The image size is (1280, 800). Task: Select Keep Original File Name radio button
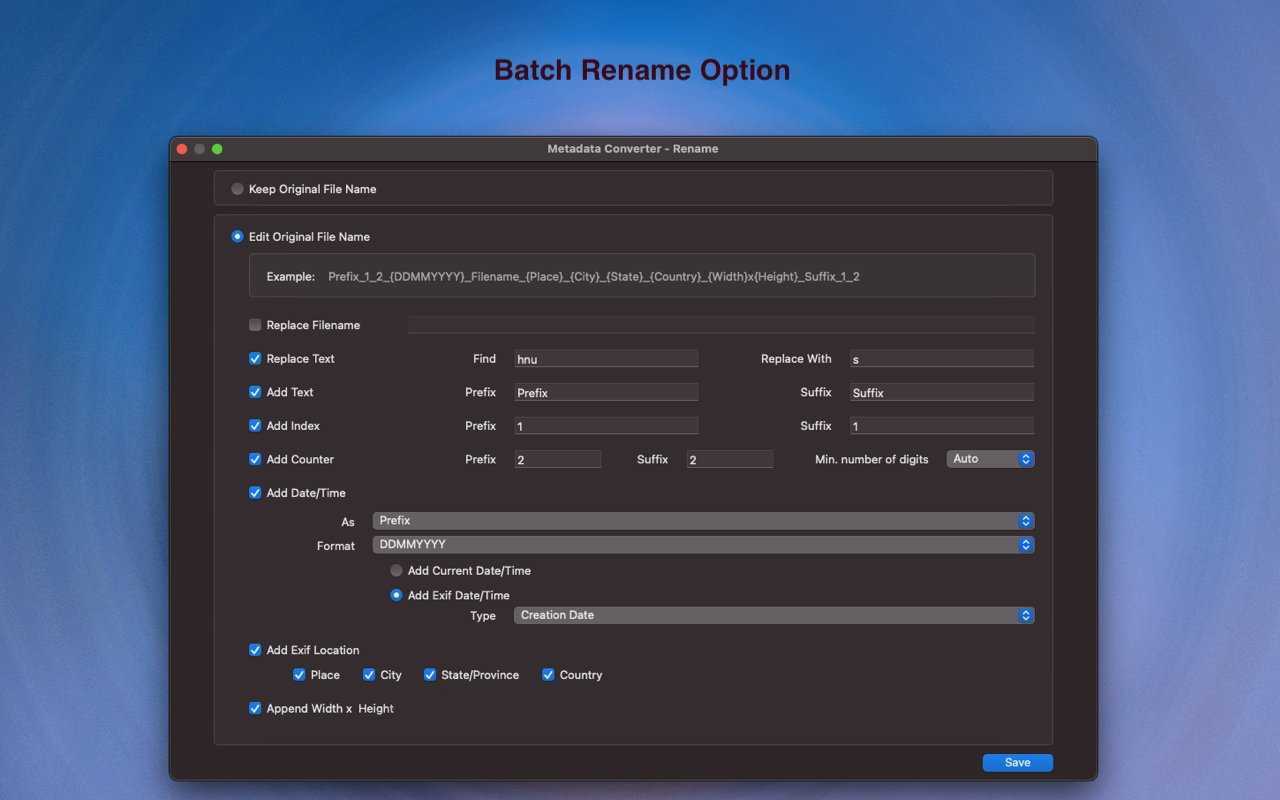pos(237,189)
